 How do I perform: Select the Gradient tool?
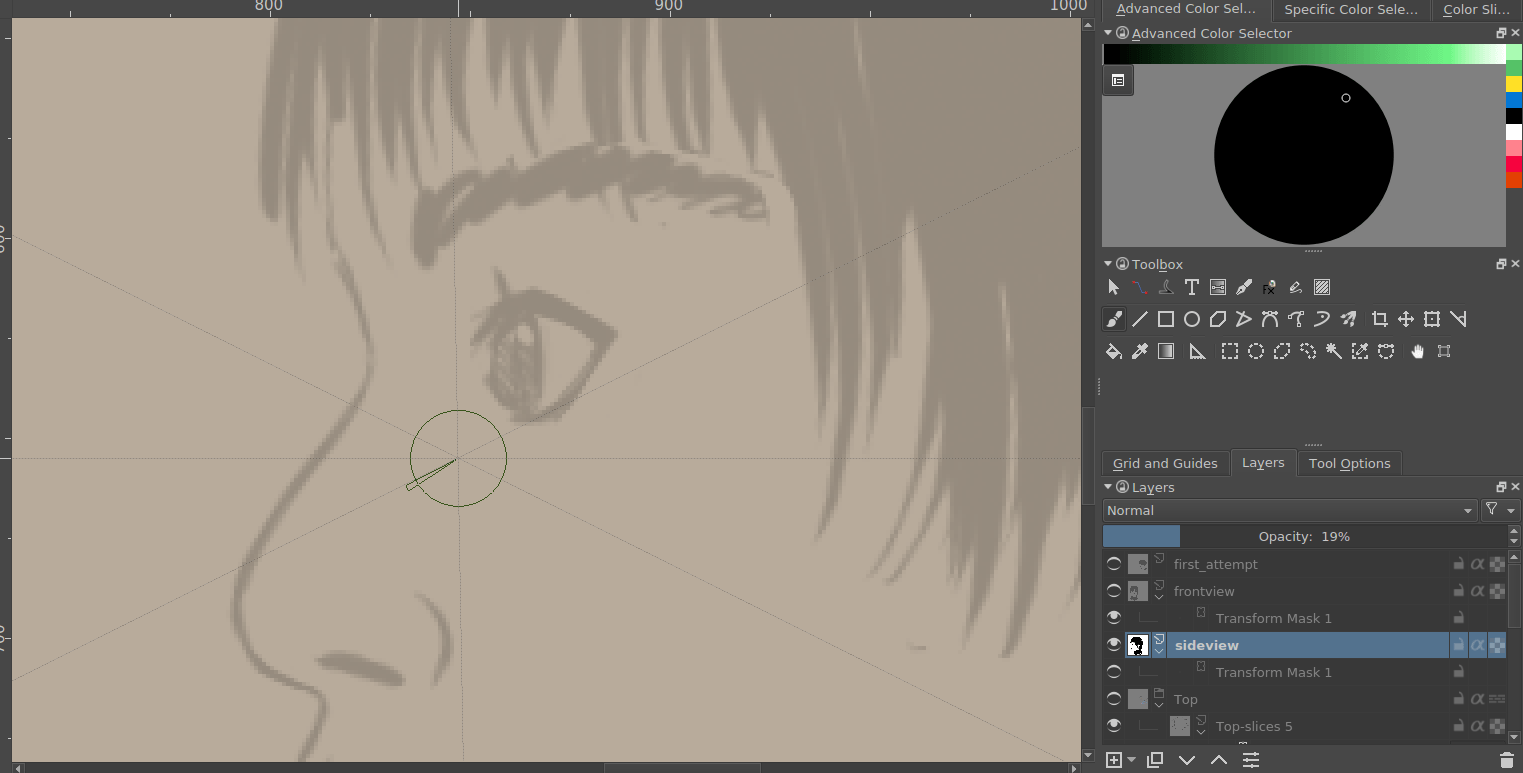pyautogui.click(x=1165, y=351)
